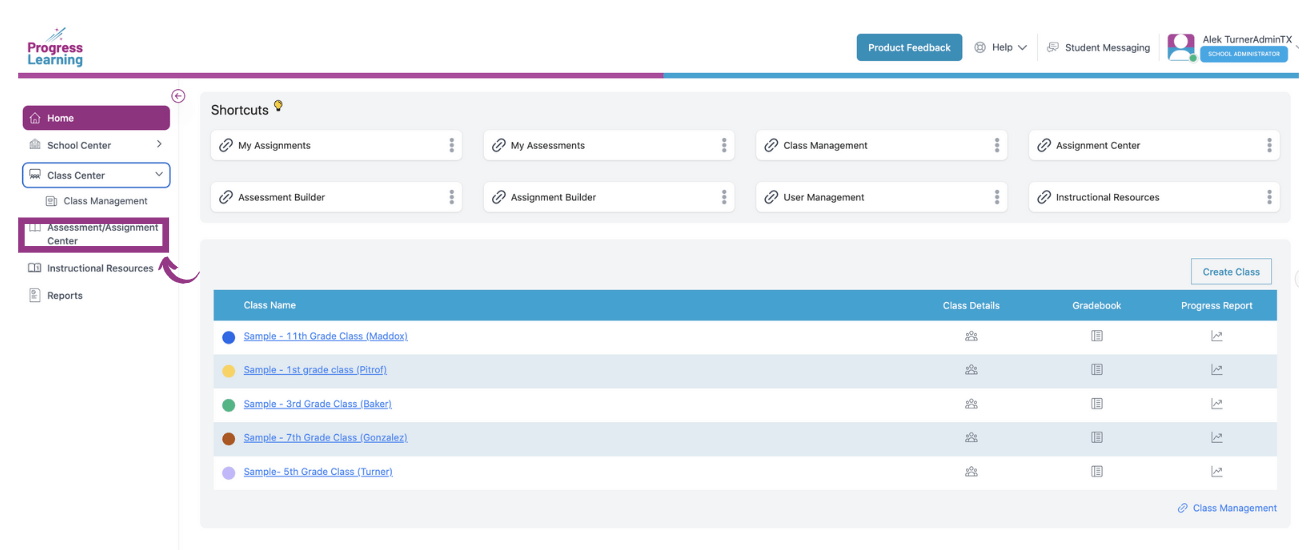Open Progress Report for 1st grade class (Pitrof)

tap(1217, 370)
